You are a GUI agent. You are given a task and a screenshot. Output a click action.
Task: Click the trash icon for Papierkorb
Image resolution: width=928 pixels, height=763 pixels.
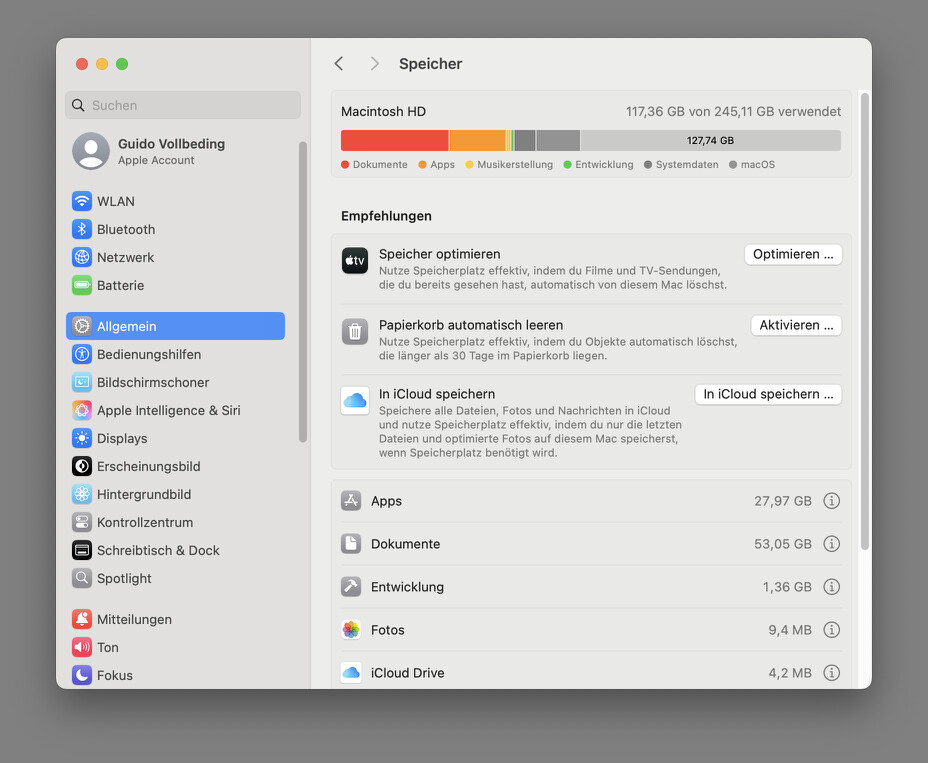(355, 331)
